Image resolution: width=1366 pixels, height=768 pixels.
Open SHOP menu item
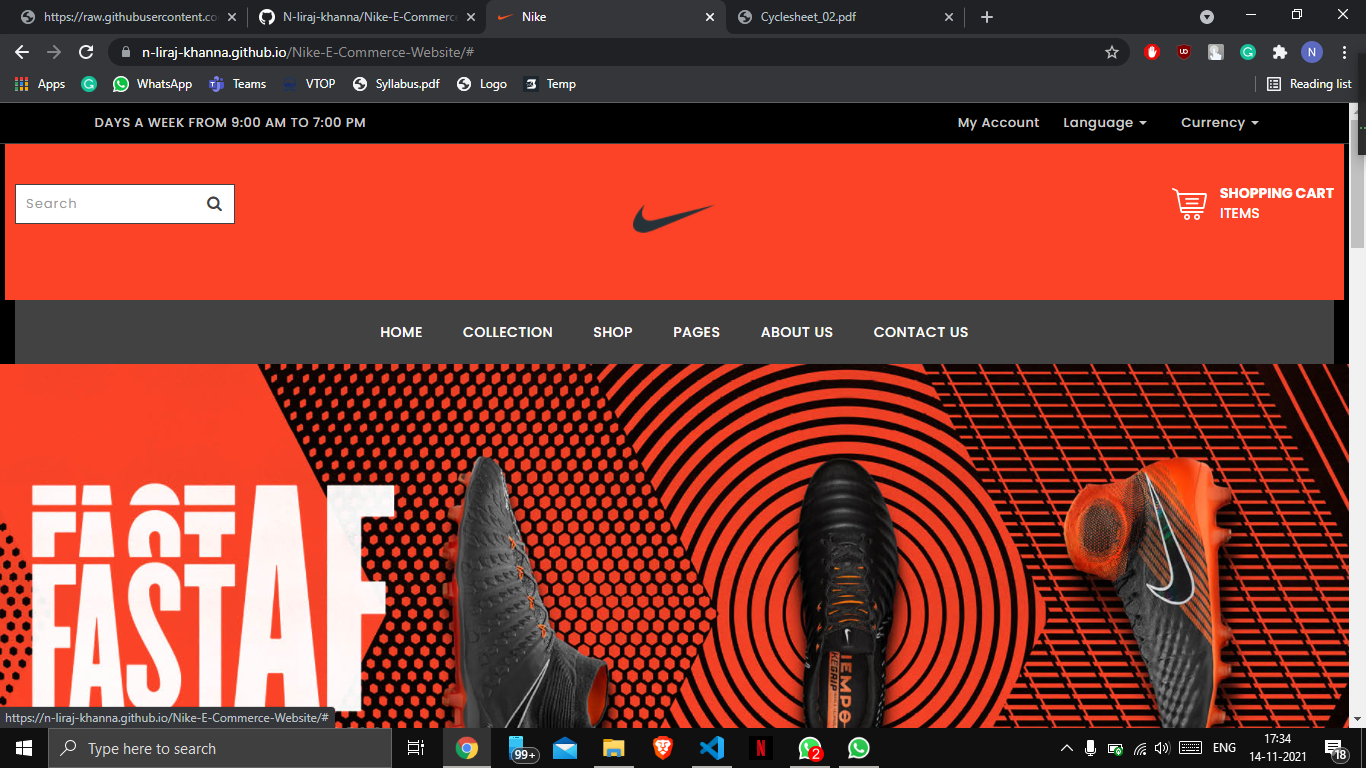coord(612,332)
